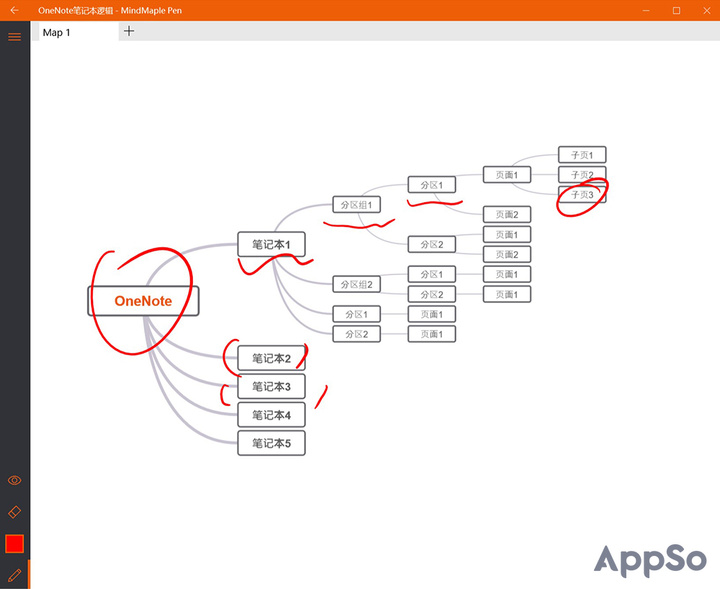Go back with the arrow button
This screenshot has width=720, height=589.
click(x=15, y=10)
